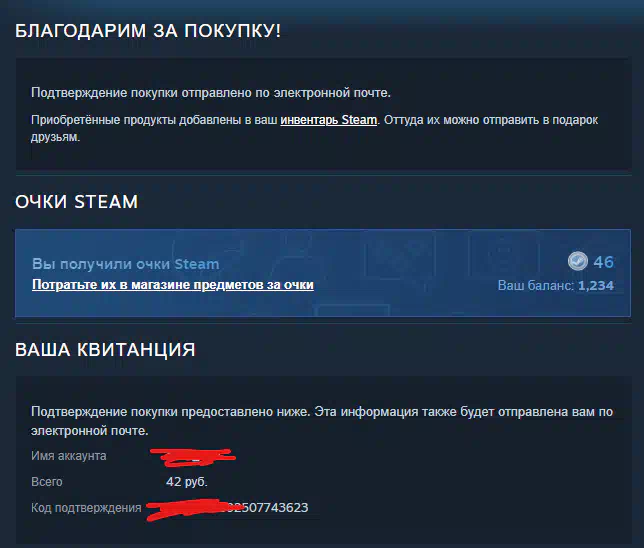
Task: Select the earned points number 46
Action: point(603,262)
